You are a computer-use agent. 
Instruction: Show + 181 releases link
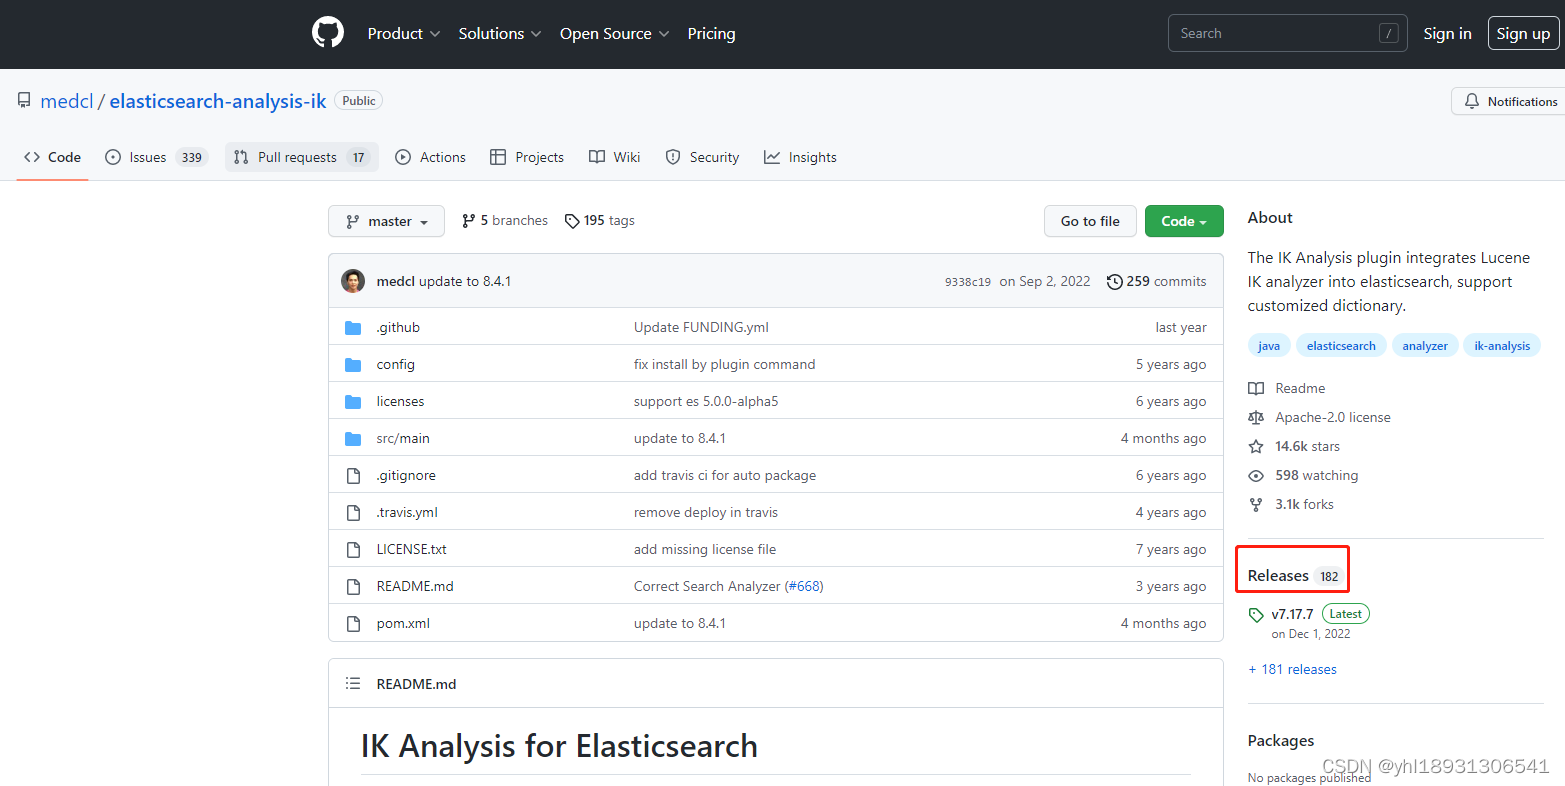coord(1292,669)
